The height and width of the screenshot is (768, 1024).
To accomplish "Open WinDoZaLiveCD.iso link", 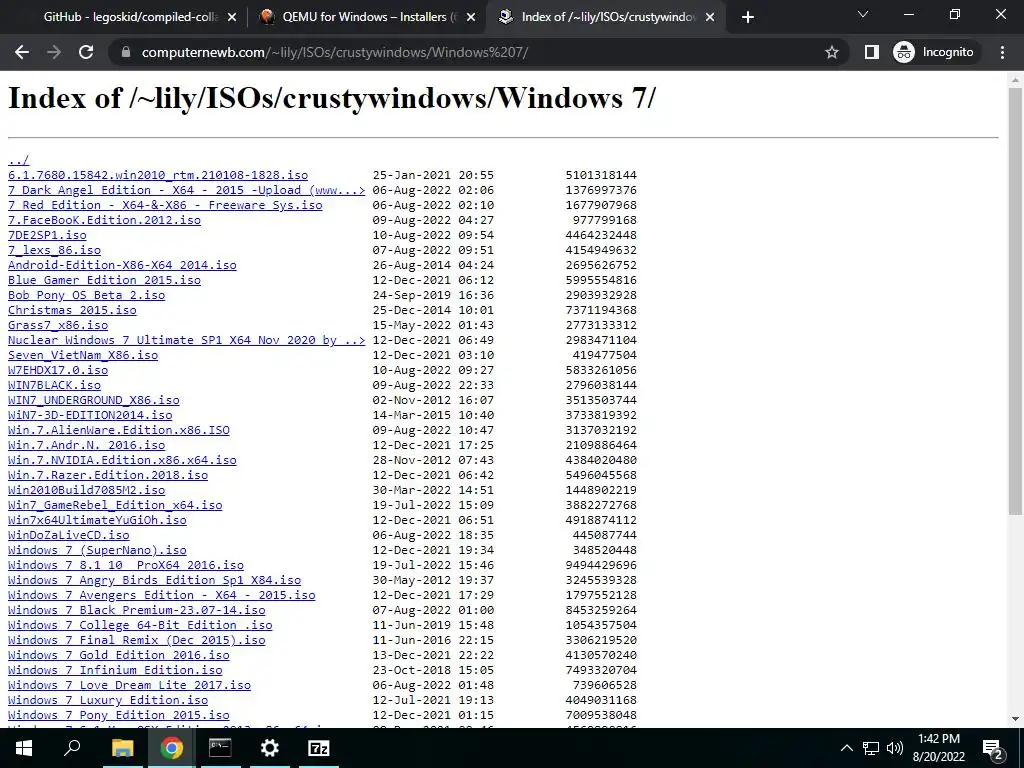I will tap(69, 536).
